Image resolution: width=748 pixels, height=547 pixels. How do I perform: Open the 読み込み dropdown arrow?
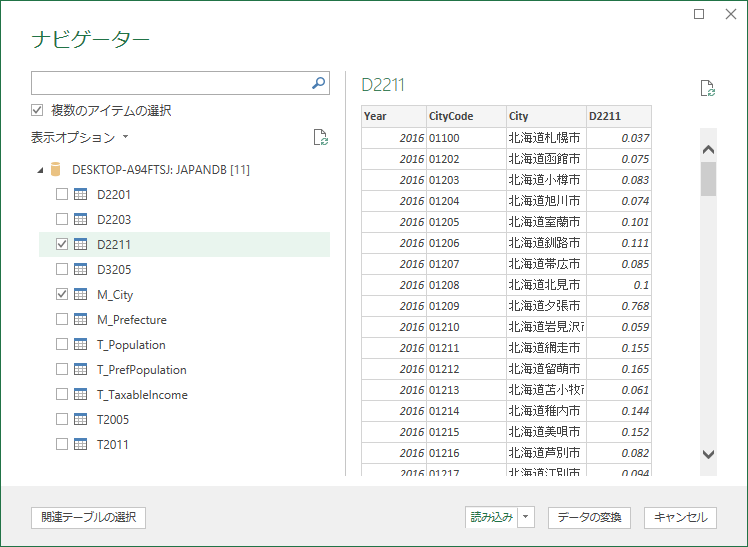point(527,518)
